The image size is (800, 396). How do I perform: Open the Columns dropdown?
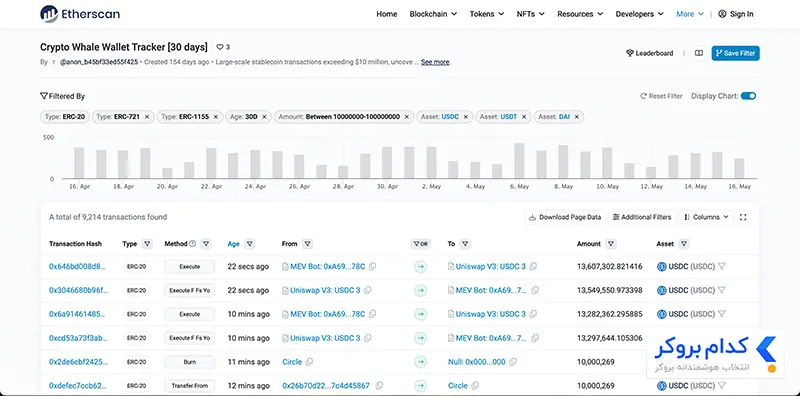[x=706, y=217]
